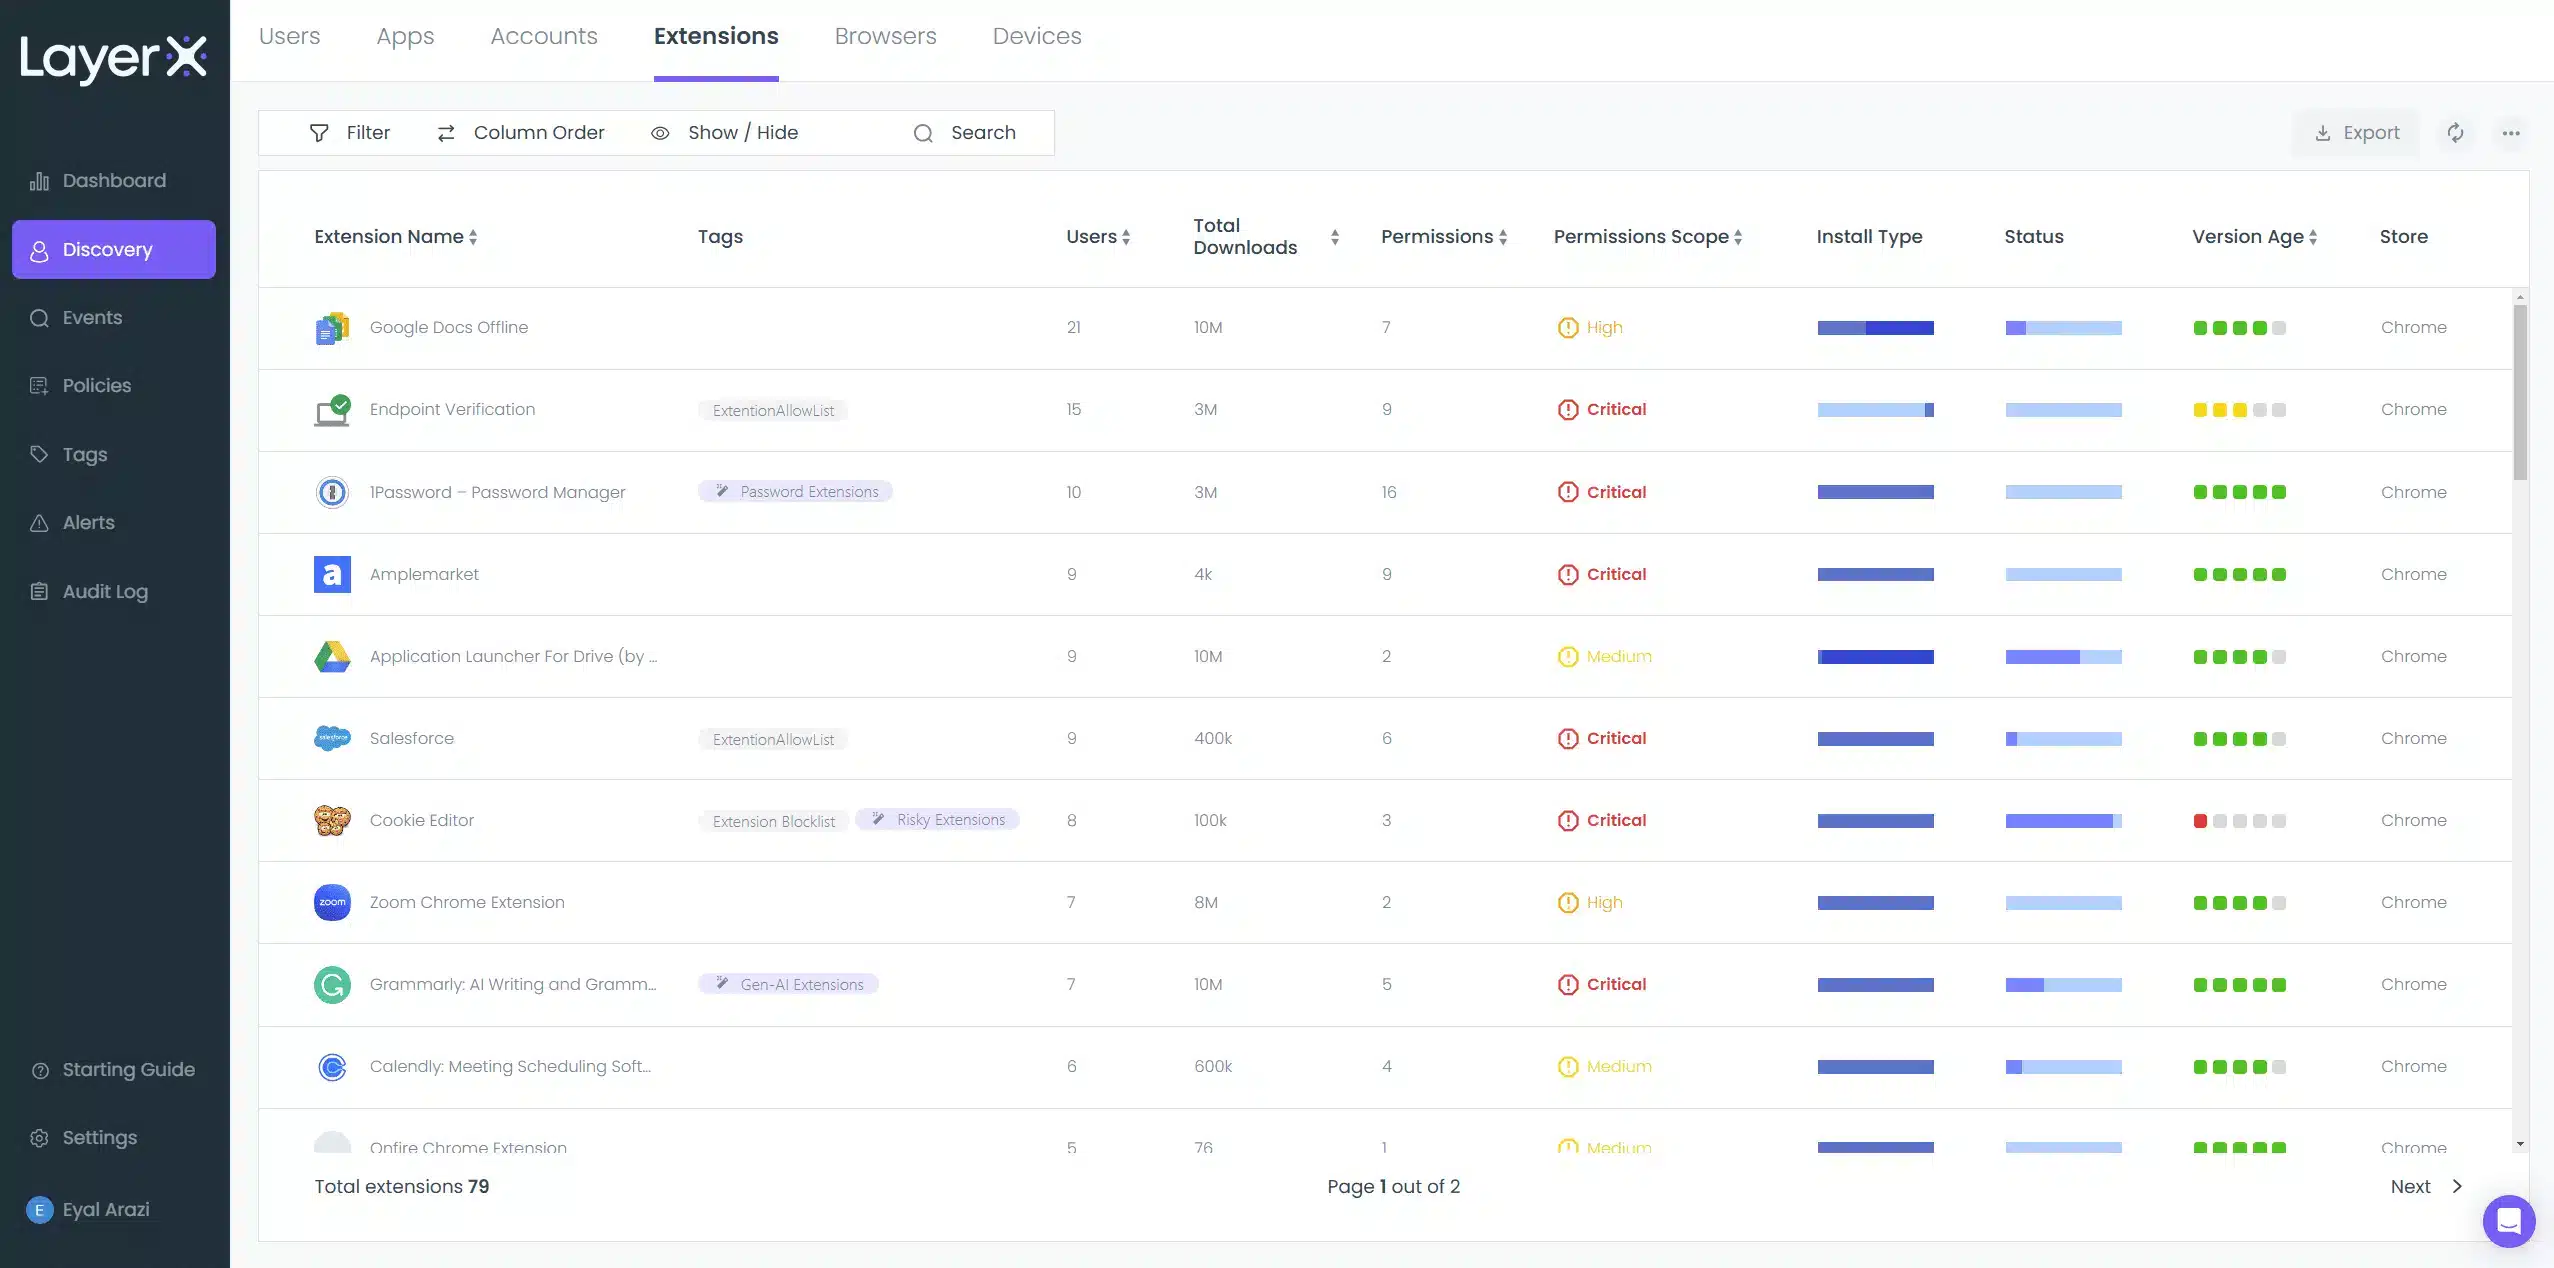The height and width of the screenshot is (1268, 2554).
Task: Go to Alerts in the sidebar
Action: [x=88, y=523]
